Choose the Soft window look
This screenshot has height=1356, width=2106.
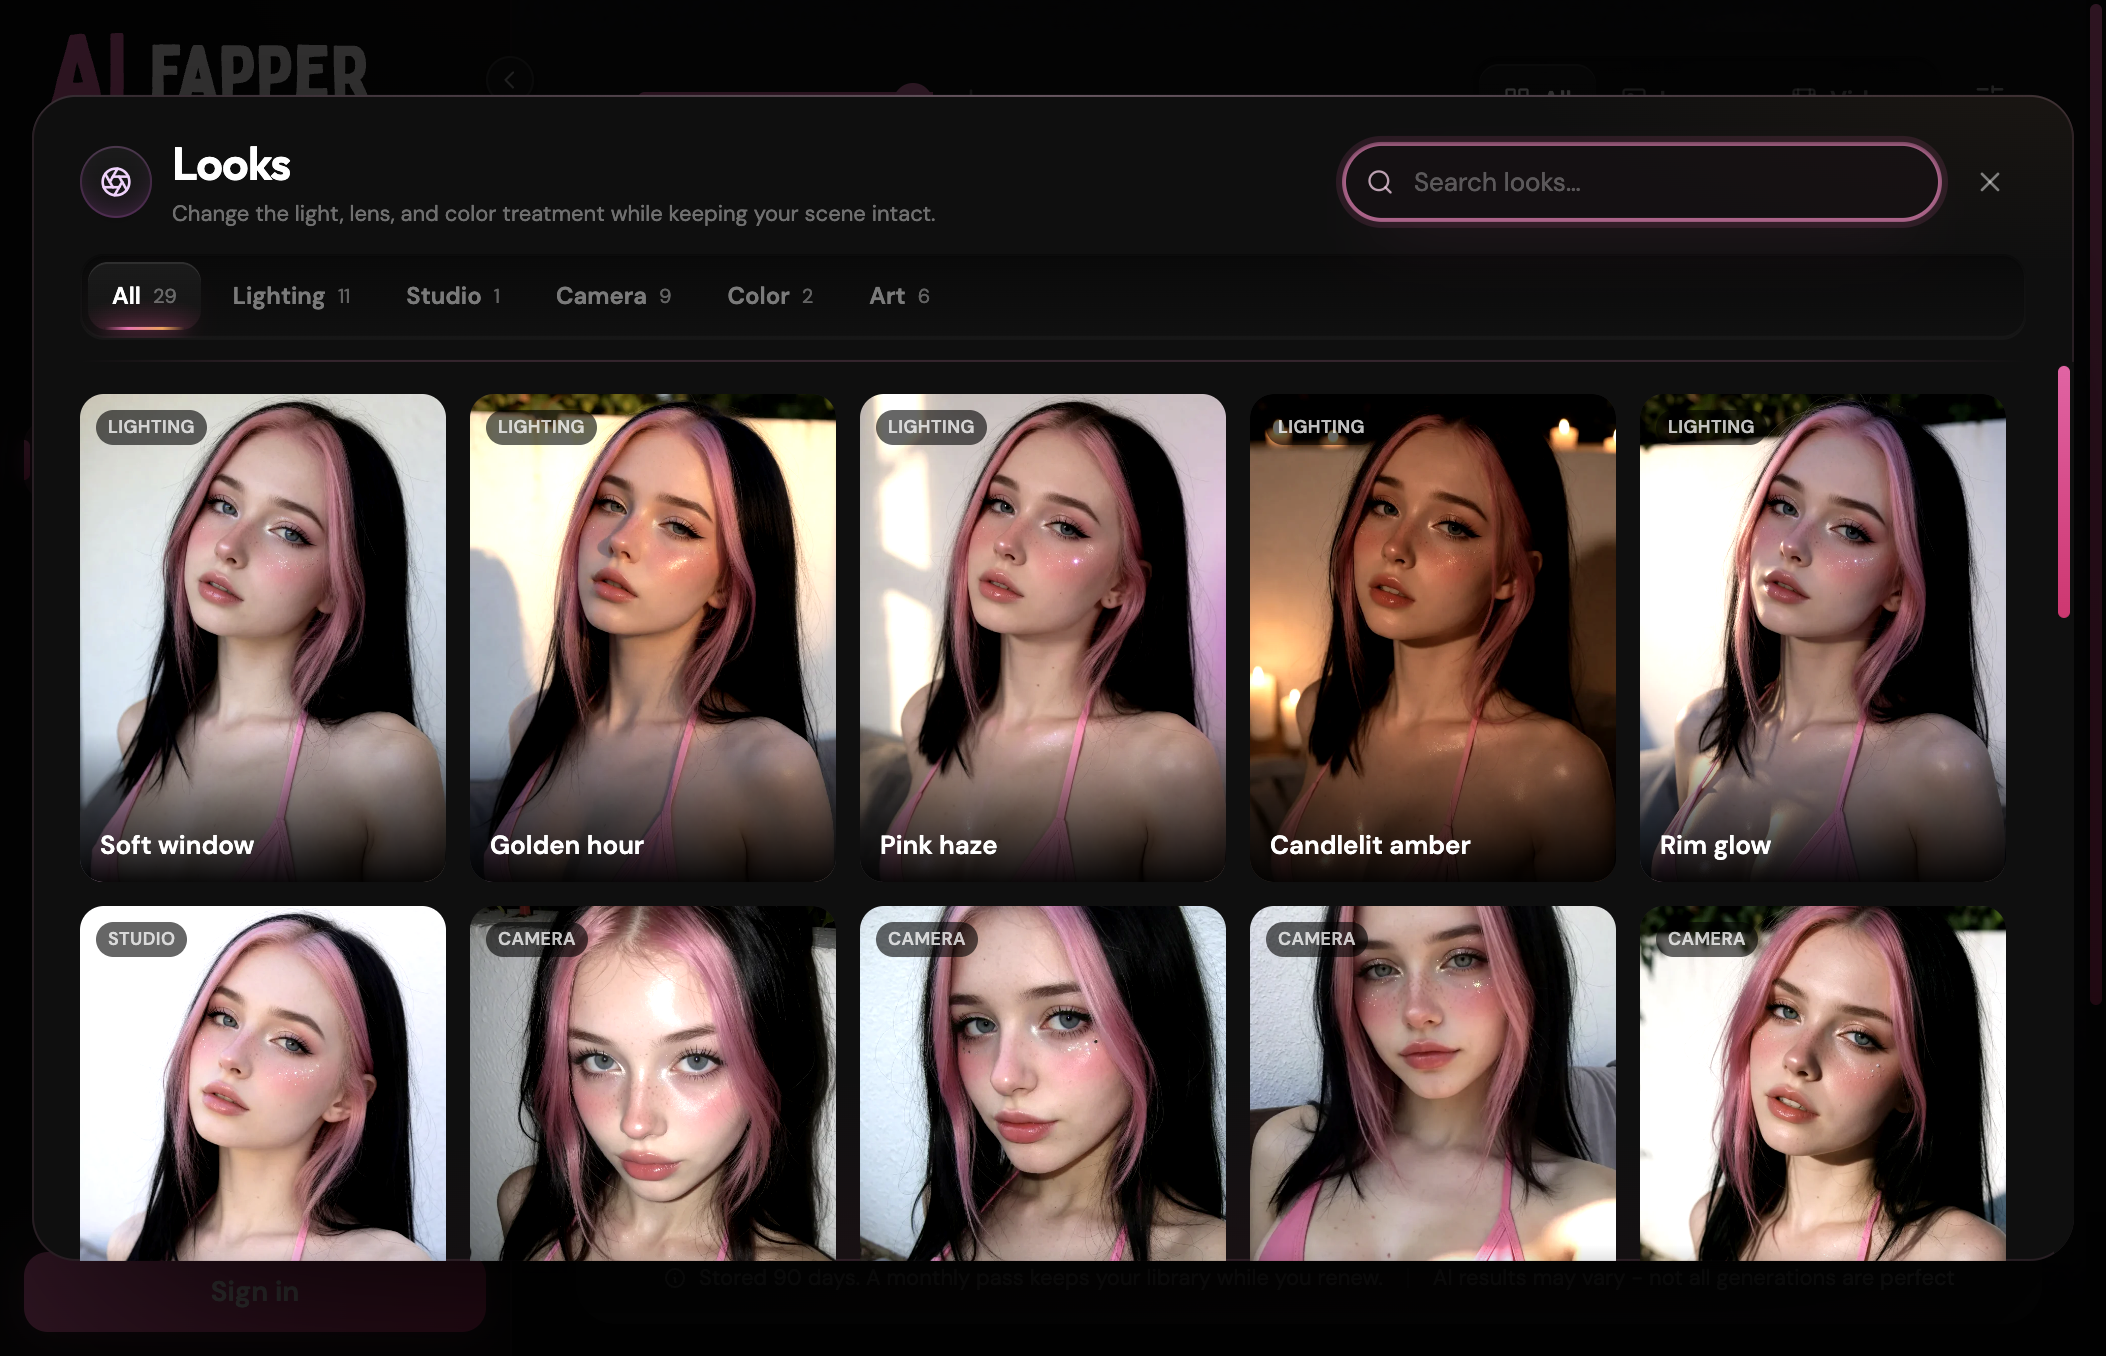tap(263, 637)
